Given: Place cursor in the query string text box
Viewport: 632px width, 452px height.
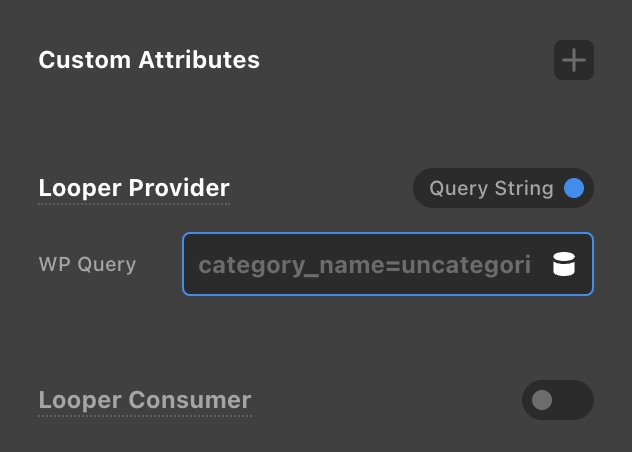Looking at the screenshot, I should [365, 265].
